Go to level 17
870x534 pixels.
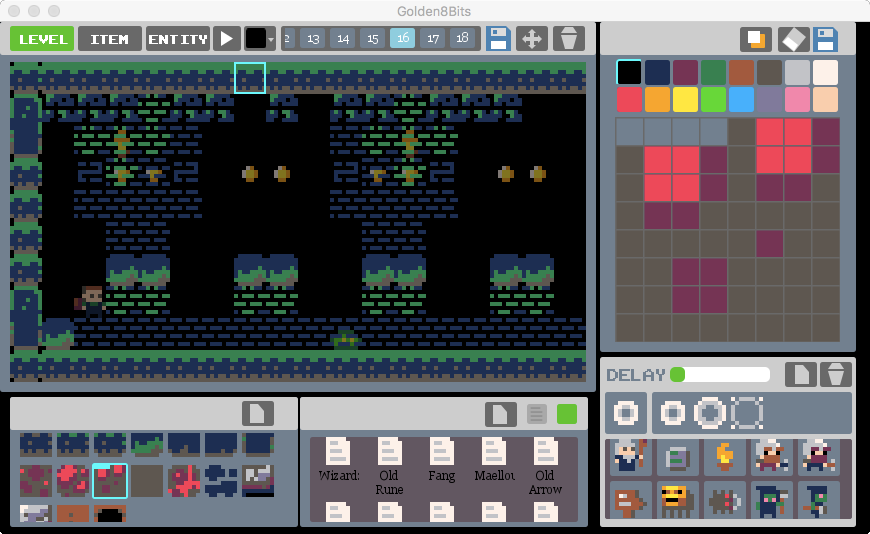click(433, 39)
